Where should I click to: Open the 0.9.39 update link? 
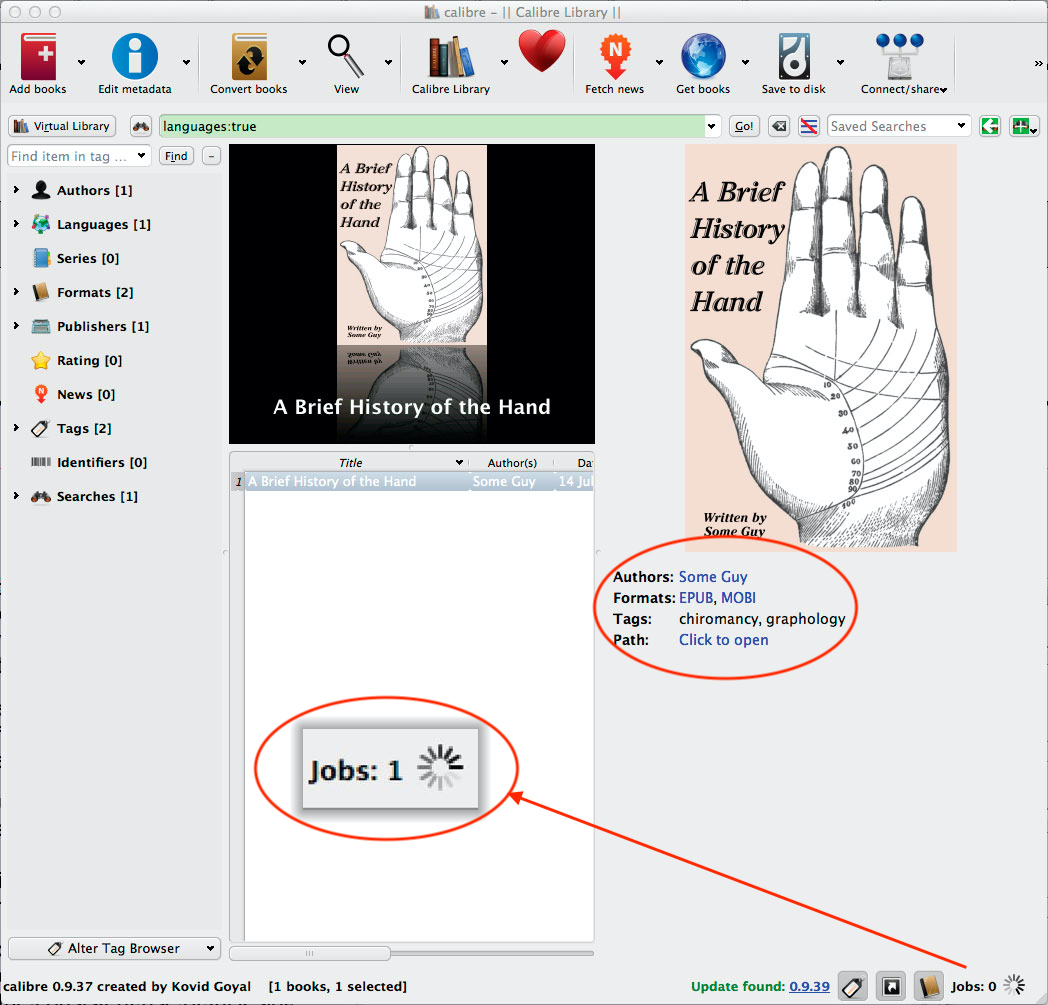point(810,985)
